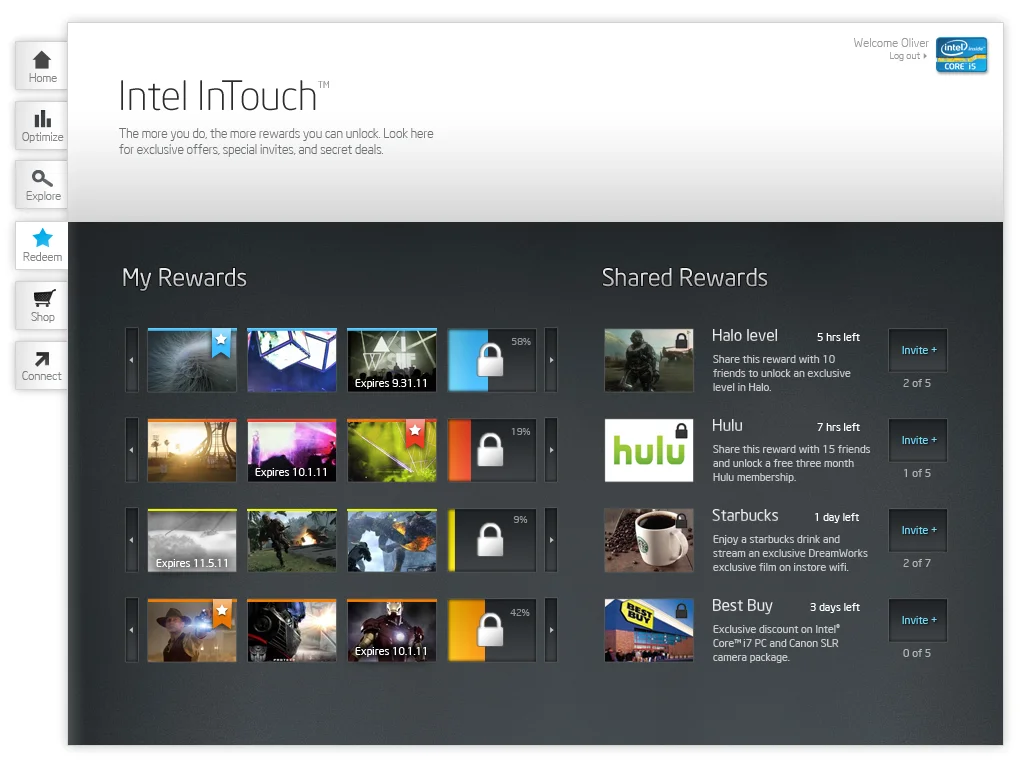Click the 1 of 5 invite count
Viewport: 1024px width, 768px height.
[917, 473]
